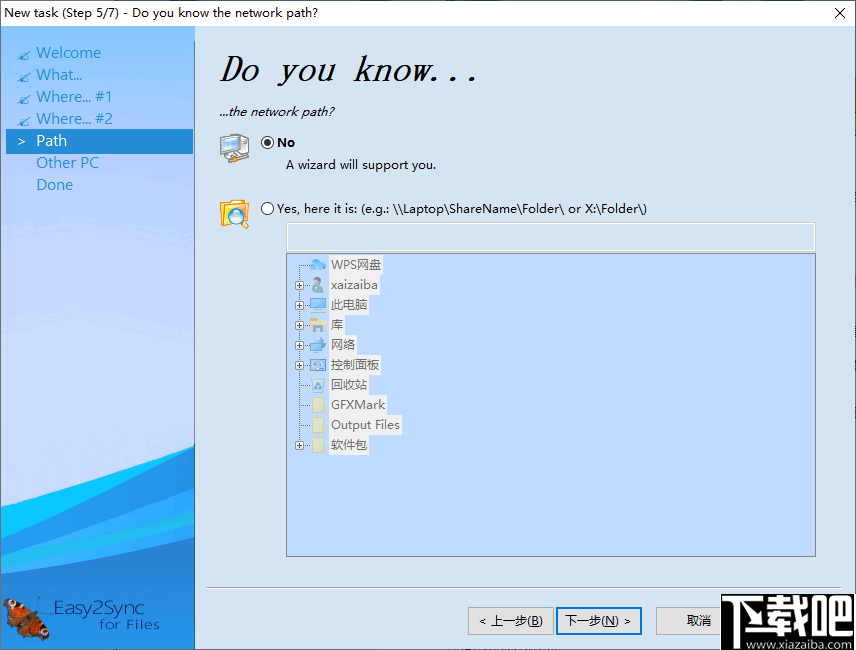This screenshot has width=856, height=650.
Task: Switch to the Other PC wizard step
Action: pos(67,162)
